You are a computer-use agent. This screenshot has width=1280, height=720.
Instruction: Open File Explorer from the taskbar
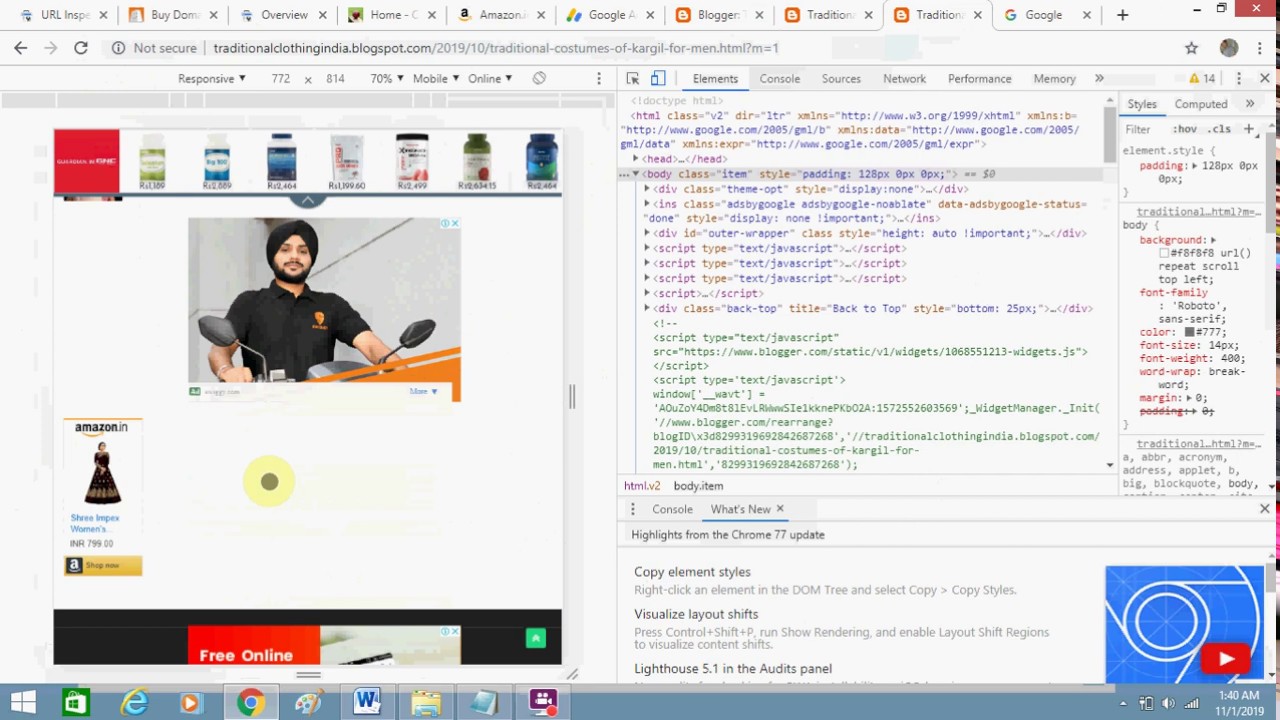click(425, 702)
